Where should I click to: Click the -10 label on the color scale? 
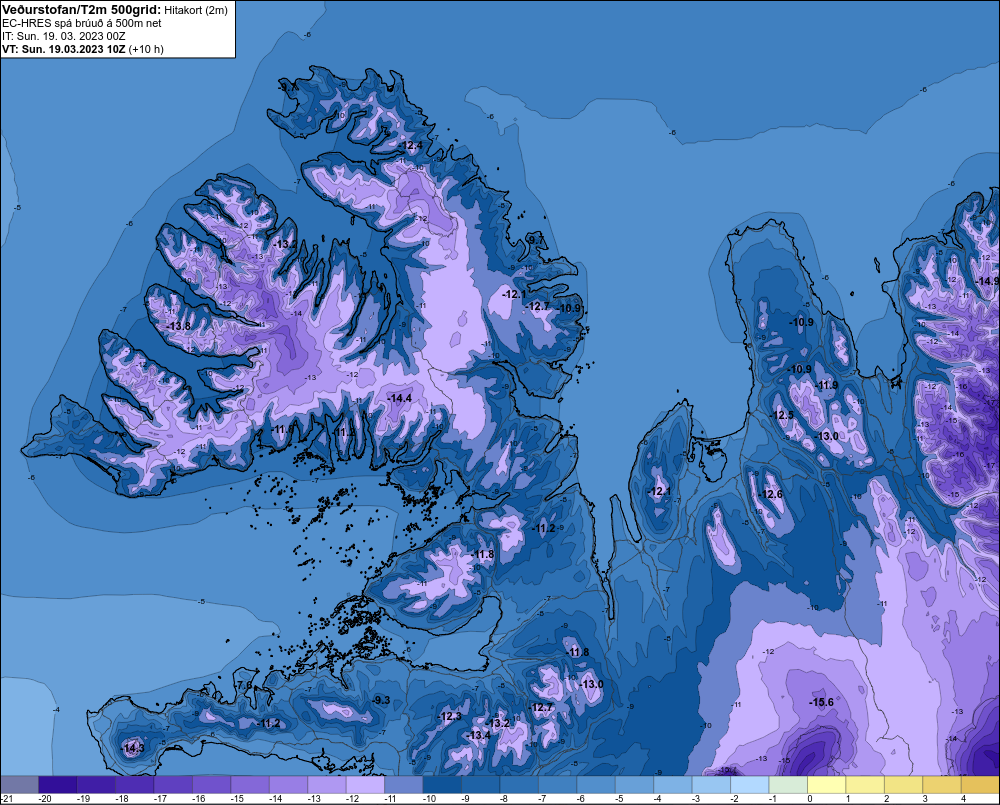(x=429, y=799)
